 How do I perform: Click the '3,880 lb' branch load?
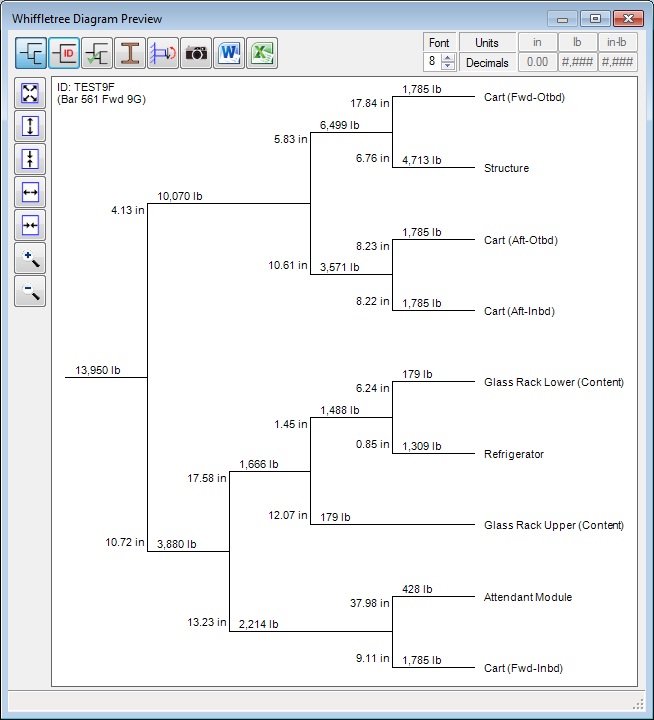tap(177, 544)
